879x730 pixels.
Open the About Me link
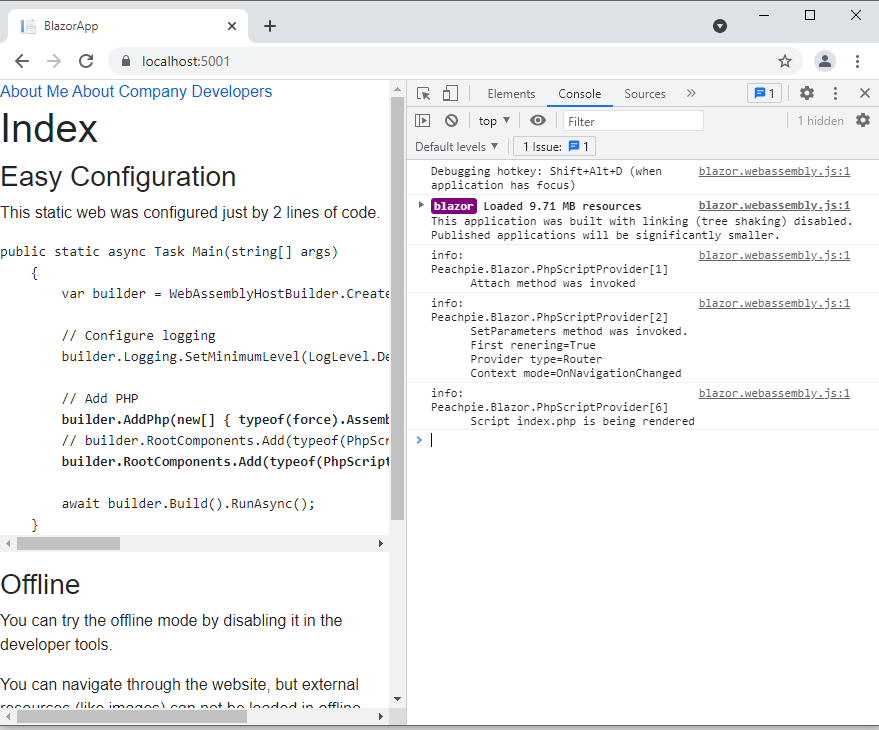coord(34,91)
